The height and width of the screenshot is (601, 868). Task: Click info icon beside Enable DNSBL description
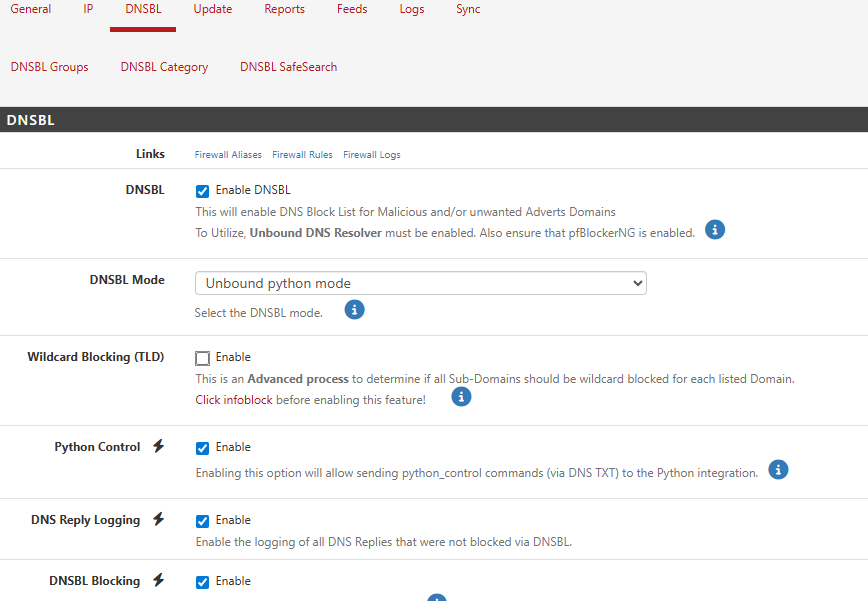[x=714, y=230]
